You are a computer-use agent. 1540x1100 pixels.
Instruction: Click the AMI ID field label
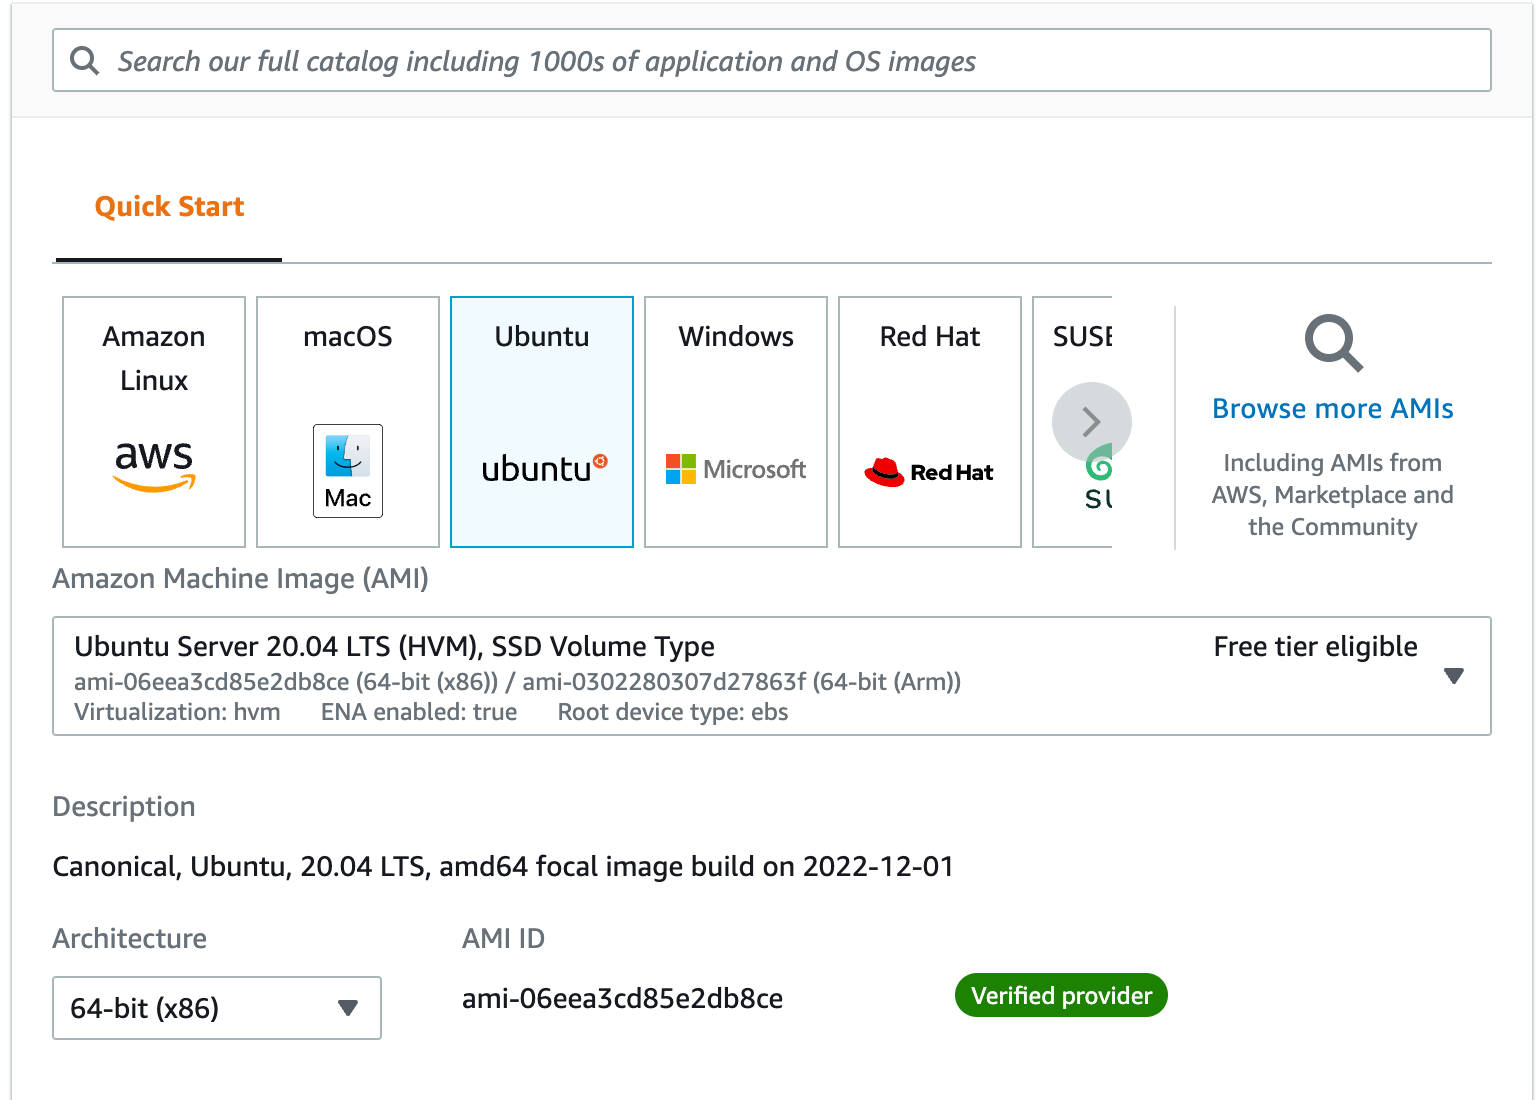tap(503, 939)
